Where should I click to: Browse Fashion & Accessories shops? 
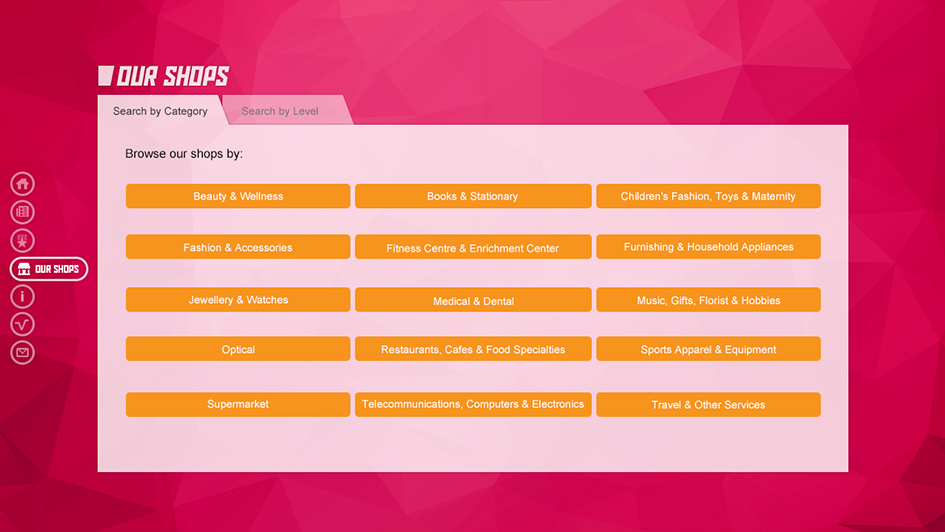[238, 247]
